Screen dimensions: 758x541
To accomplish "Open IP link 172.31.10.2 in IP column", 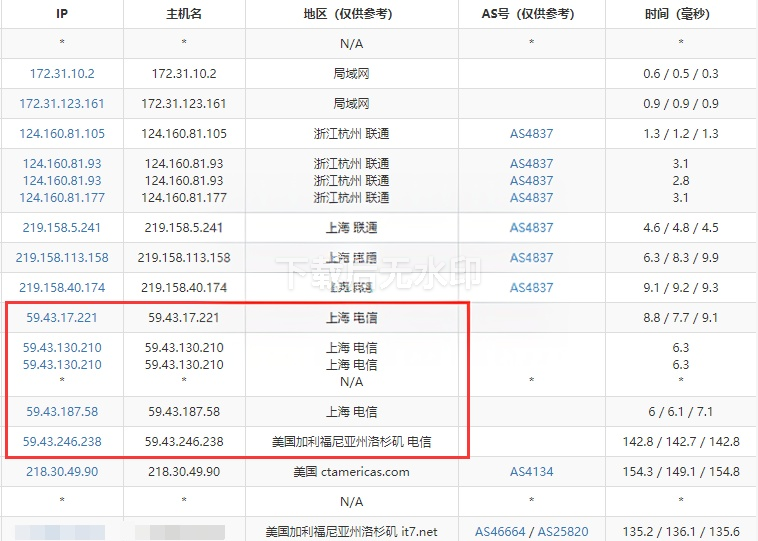I will click(x=62, y=74).
